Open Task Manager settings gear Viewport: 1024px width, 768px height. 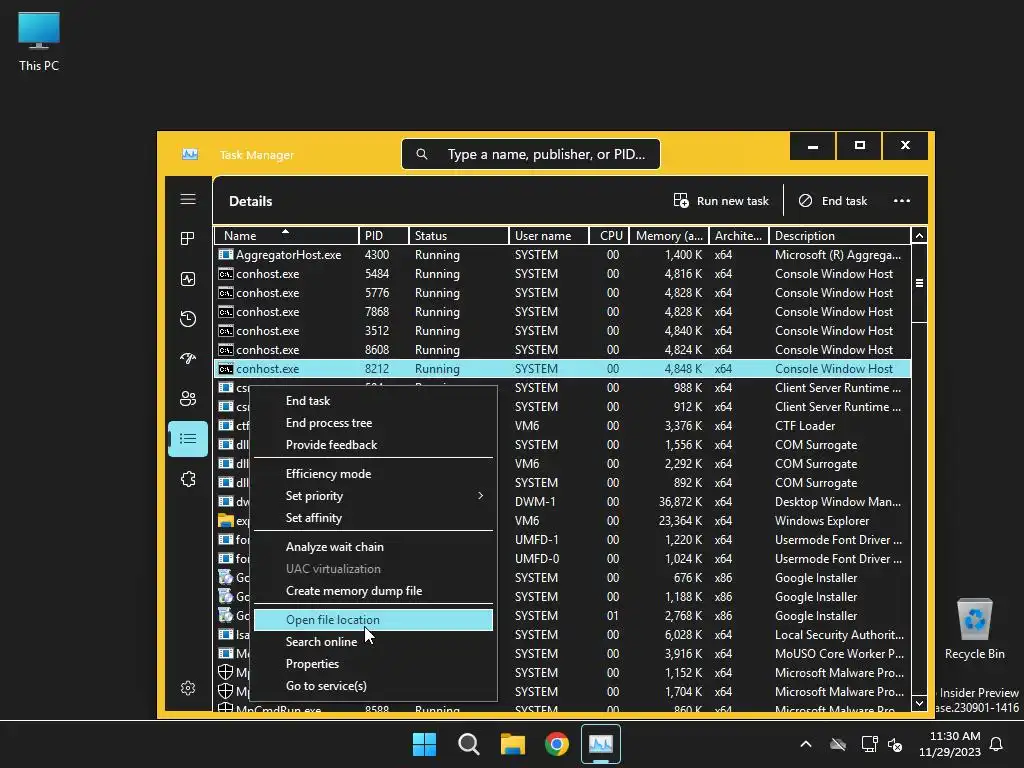click(x=188, y=688)
